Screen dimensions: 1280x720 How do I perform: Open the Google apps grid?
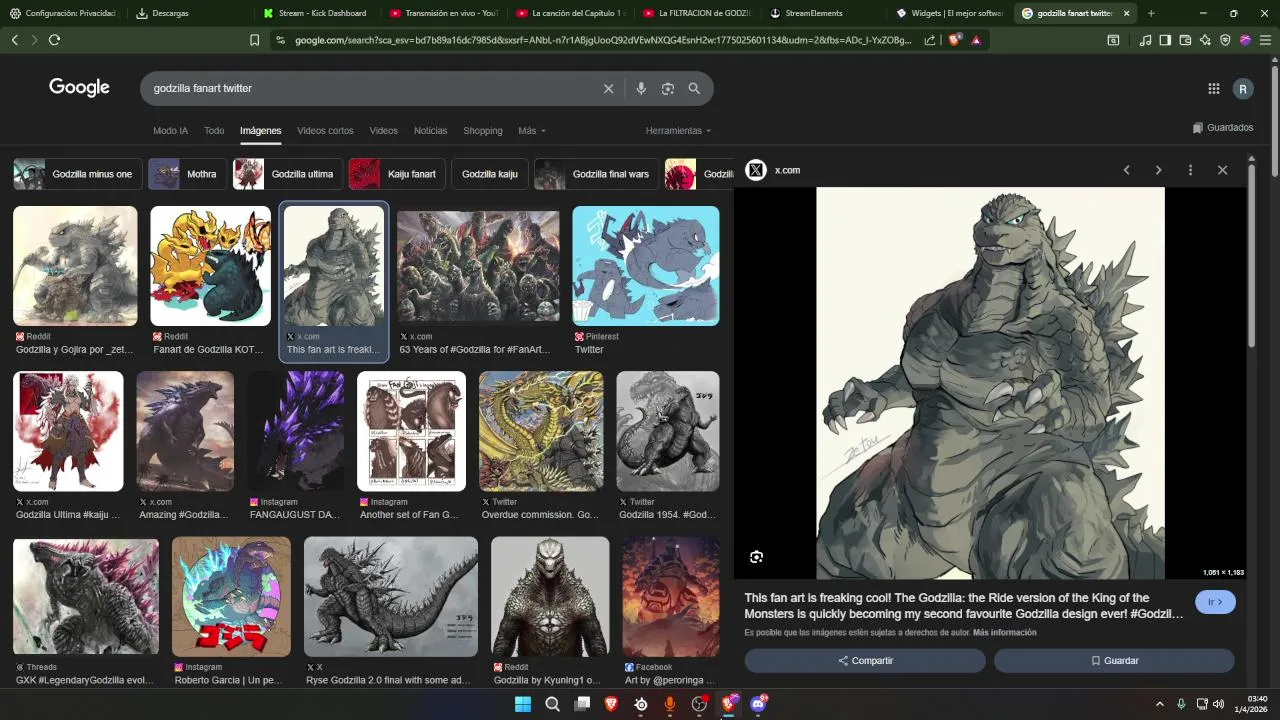(x=1213, y=89)
